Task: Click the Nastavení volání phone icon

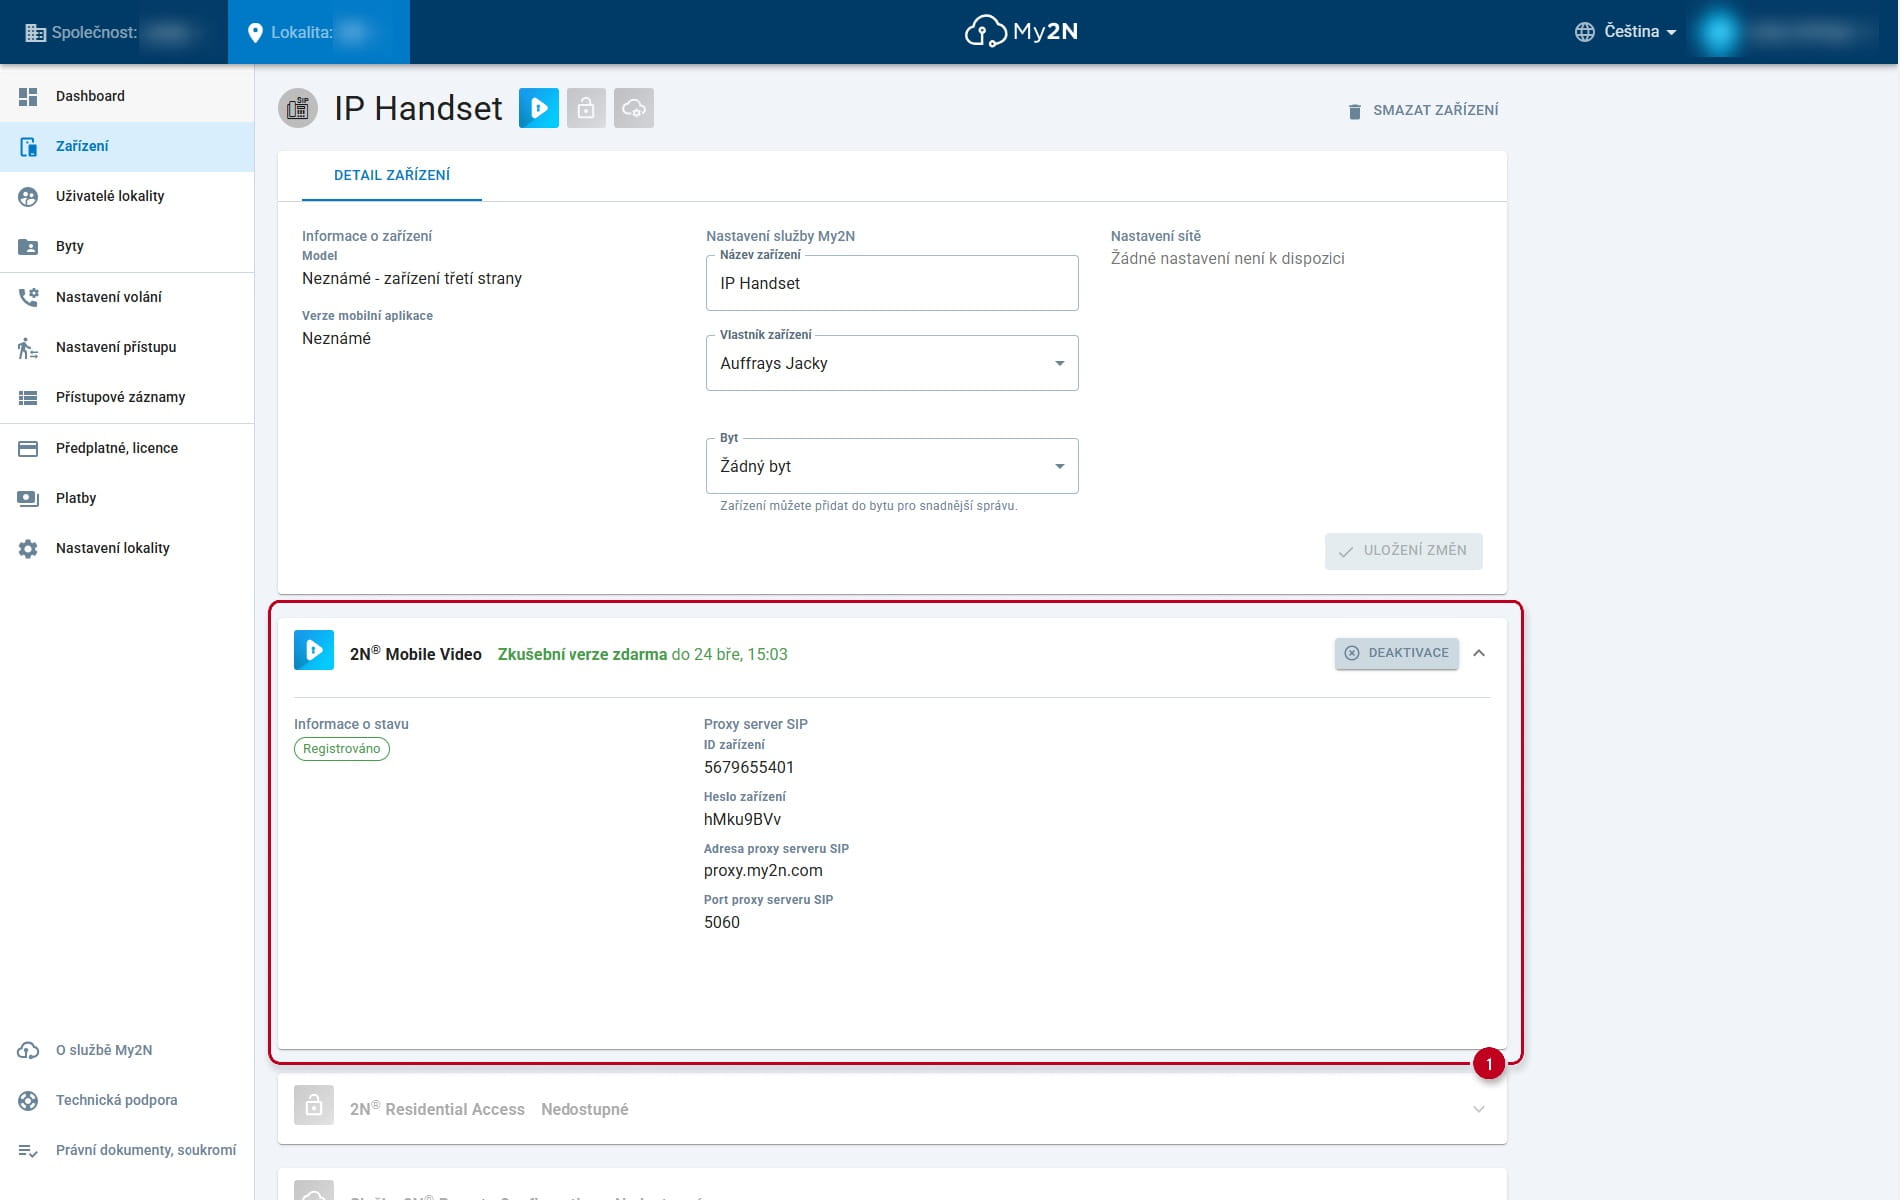Action: pyautogui.click(x=28, y=297)
